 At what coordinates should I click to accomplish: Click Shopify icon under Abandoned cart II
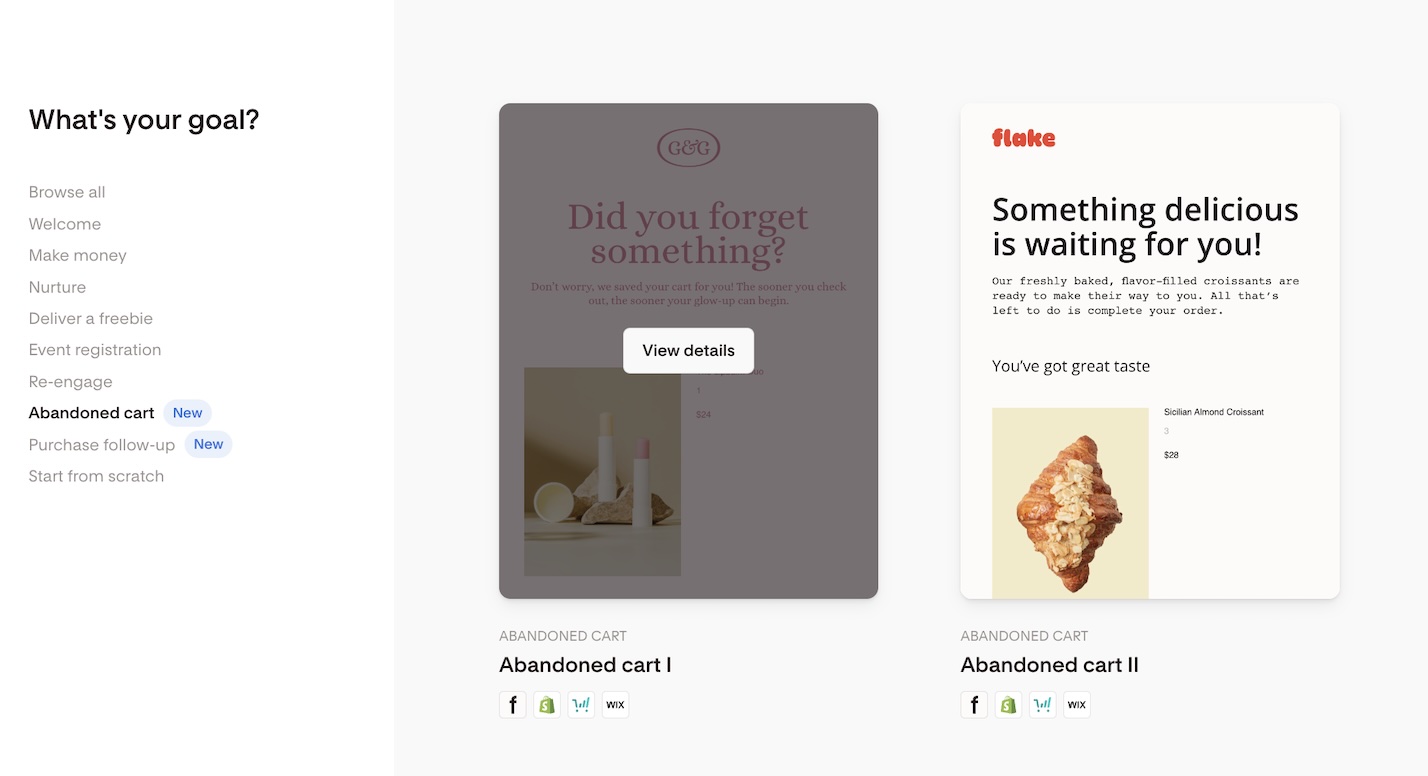coord(1008,705)
